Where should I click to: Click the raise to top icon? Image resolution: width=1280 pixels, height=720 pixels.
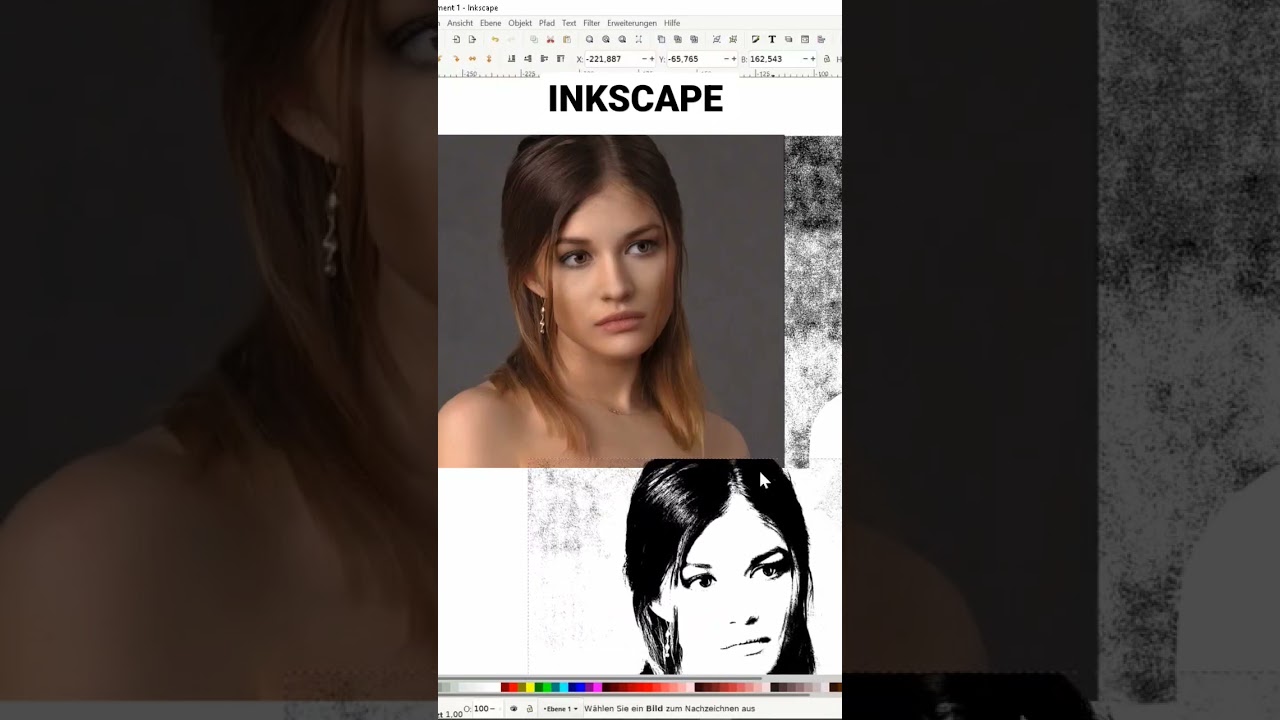point(560,59)
